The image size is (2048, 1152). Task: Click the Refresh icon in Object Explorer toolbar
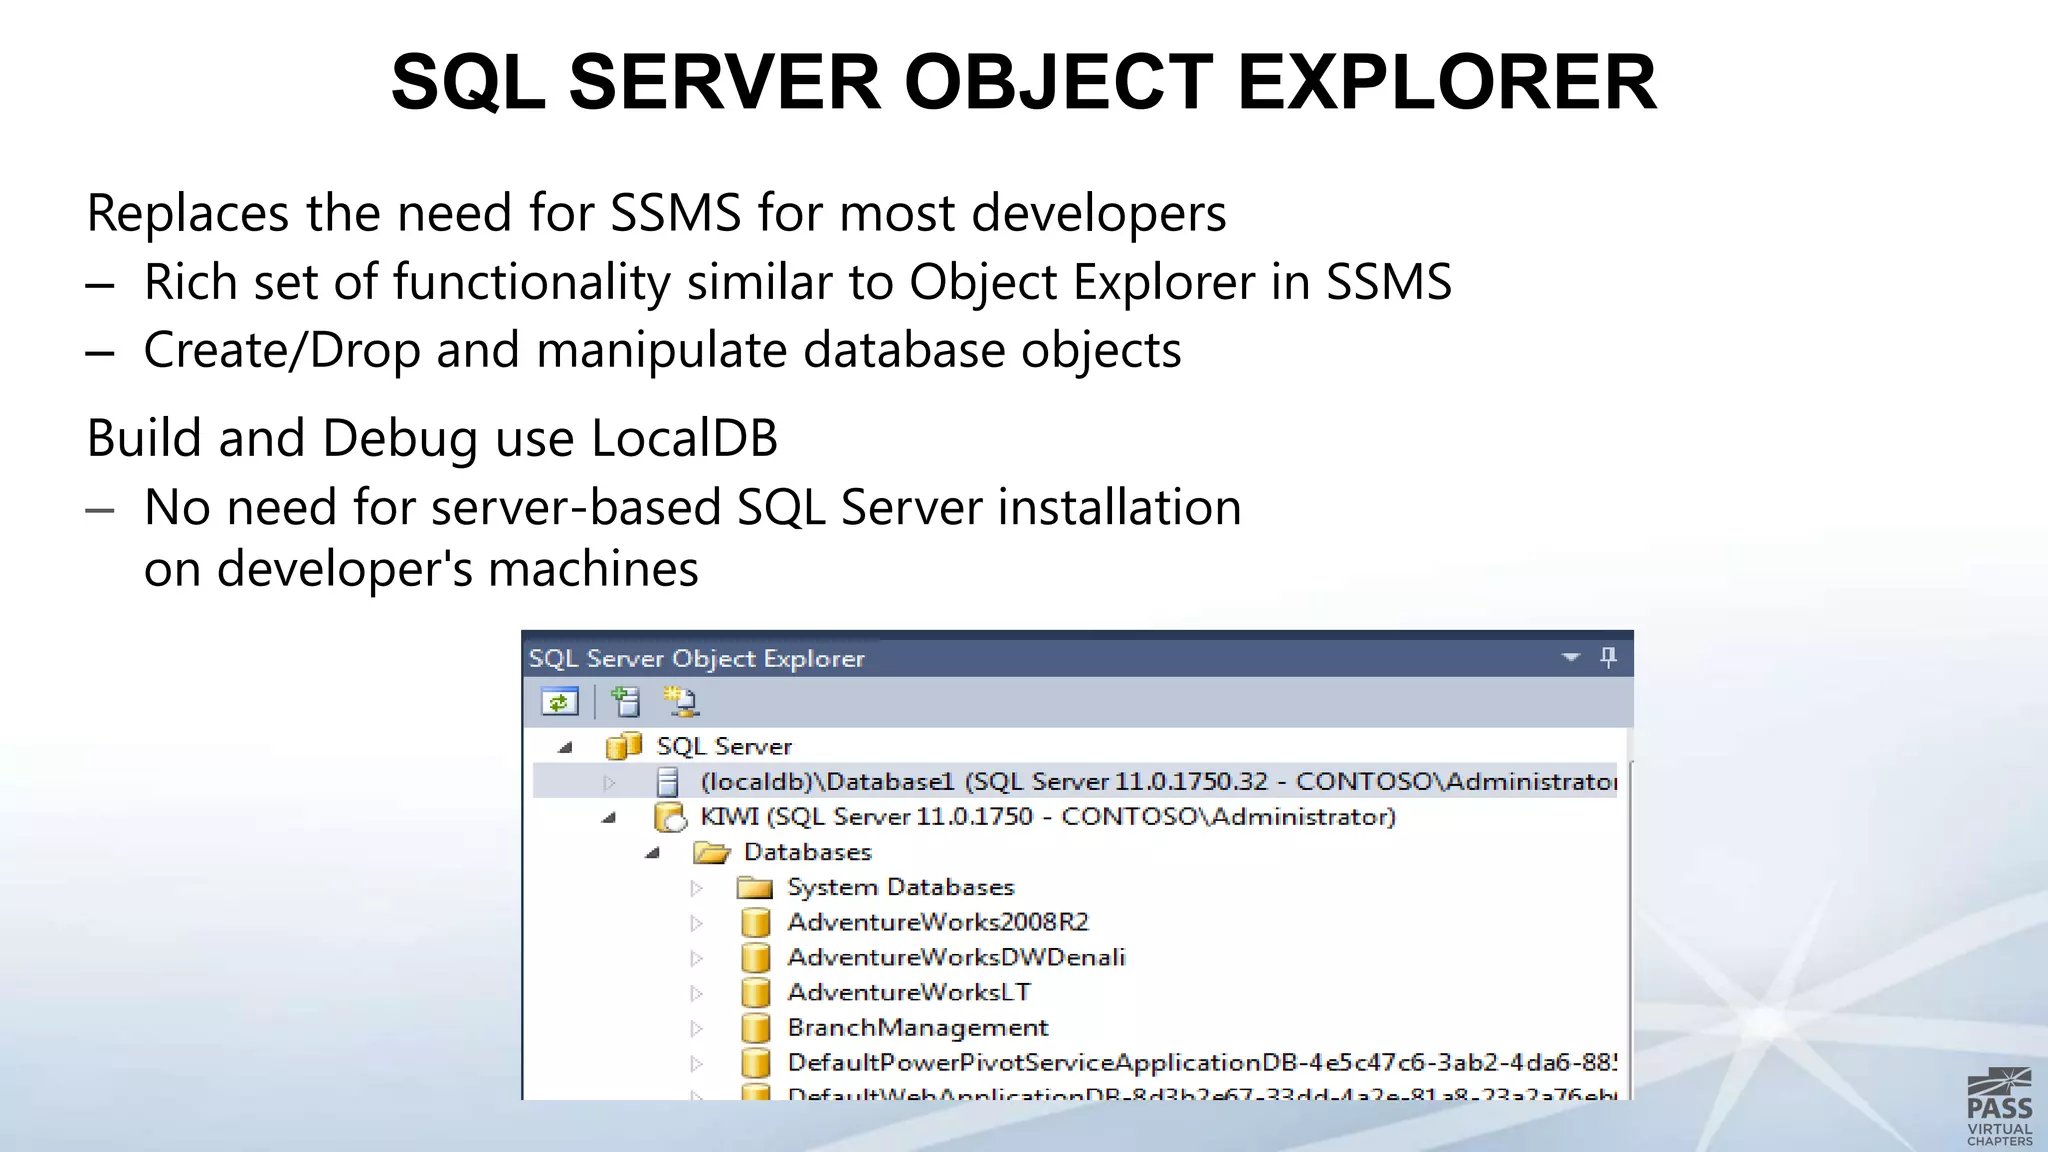[559, 702]
